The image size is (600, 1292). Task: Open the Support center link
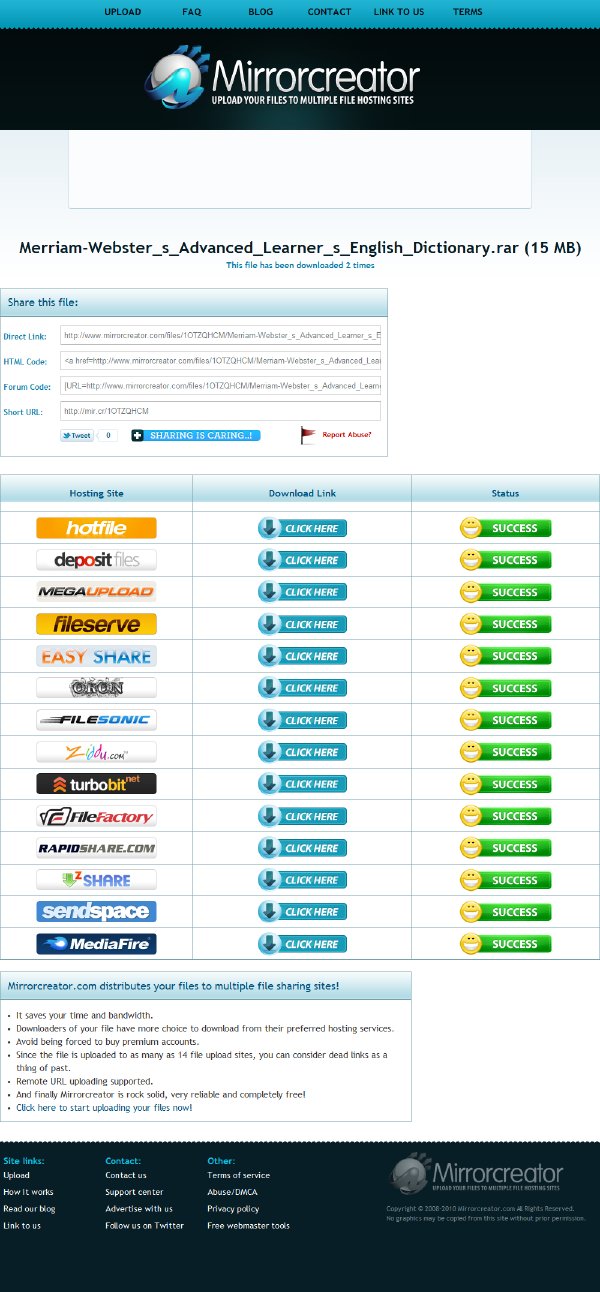coord(134,1192)
